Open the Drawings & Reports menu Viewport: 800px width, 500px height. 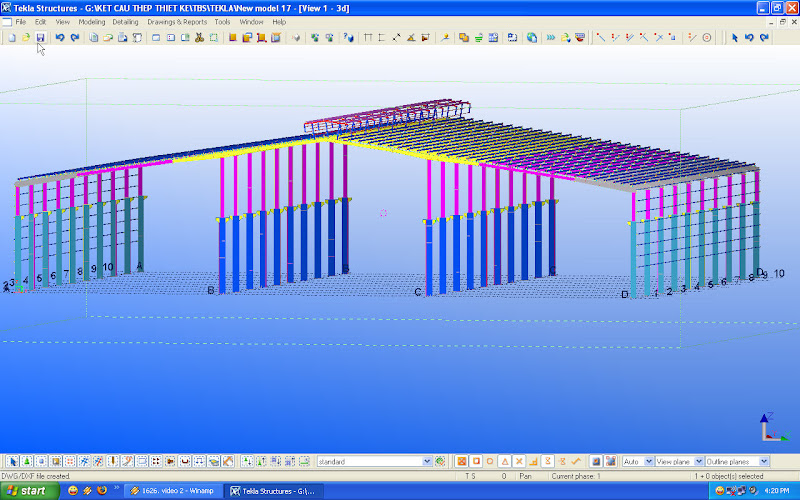click(x=177, y=21)
